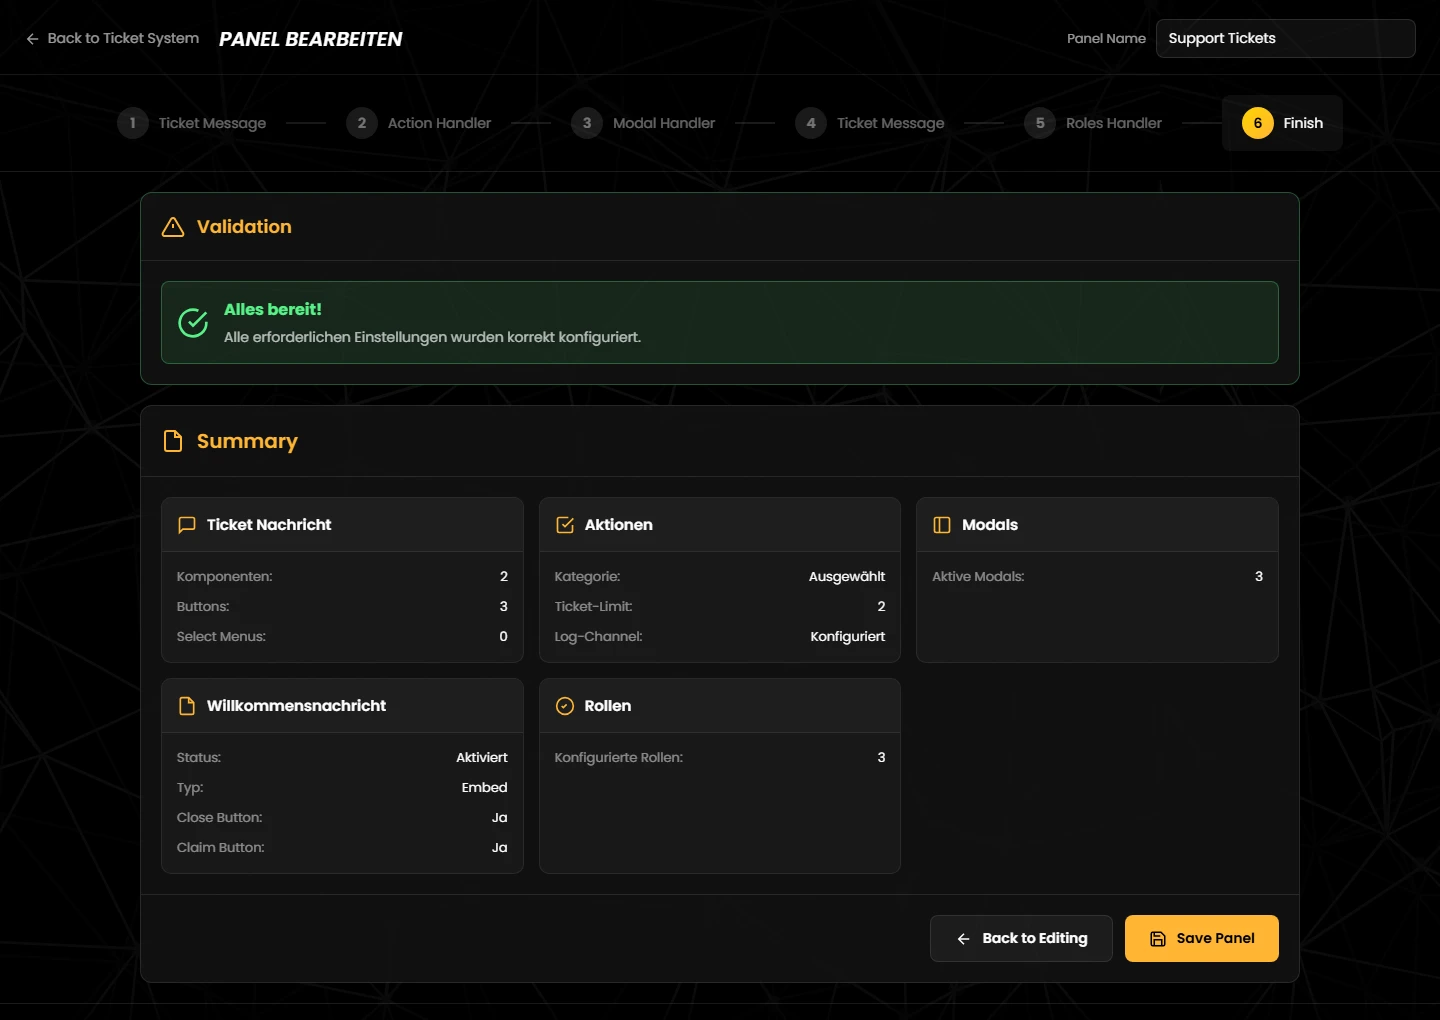Select the Finish step
Viewport: 1440px width, 1020px height.
pyautogui.click(x=1282, y=123)
